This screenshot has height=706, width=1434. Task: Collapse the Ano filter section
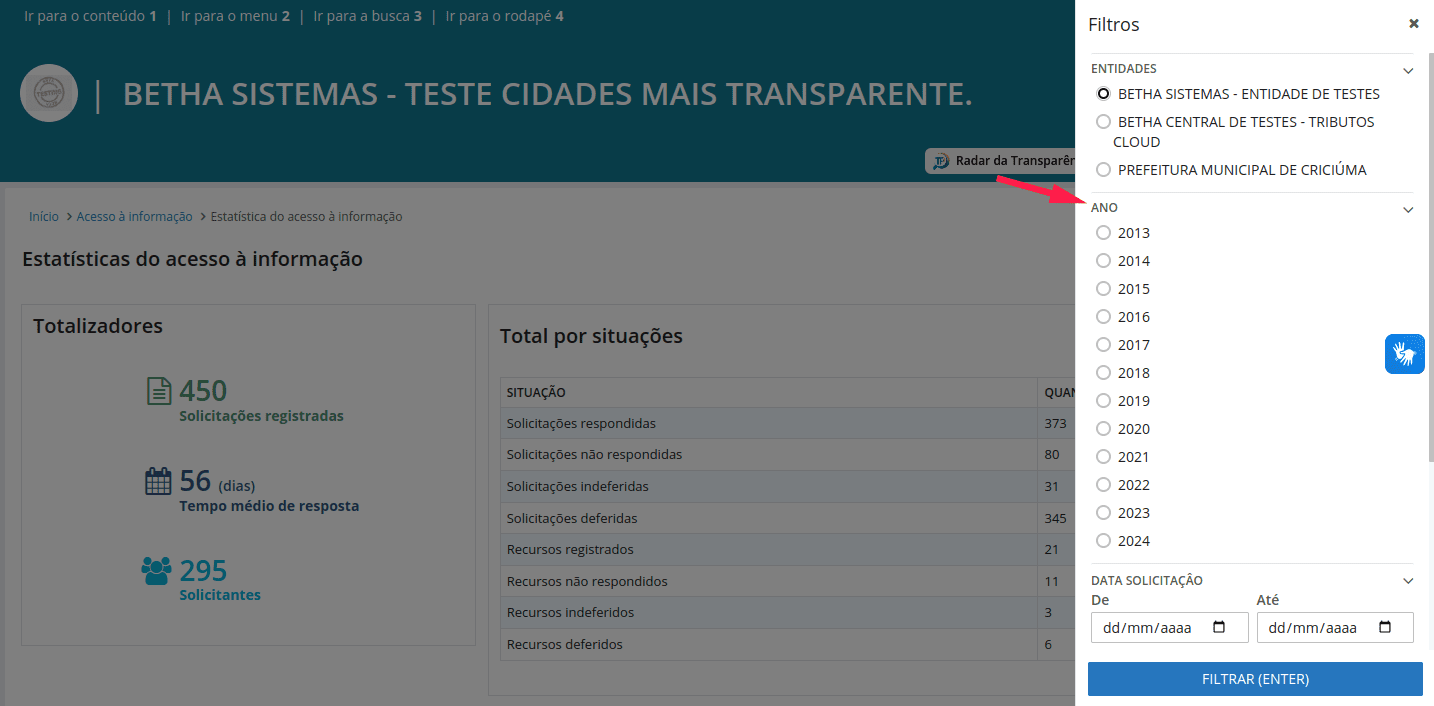click(1408, 209)
